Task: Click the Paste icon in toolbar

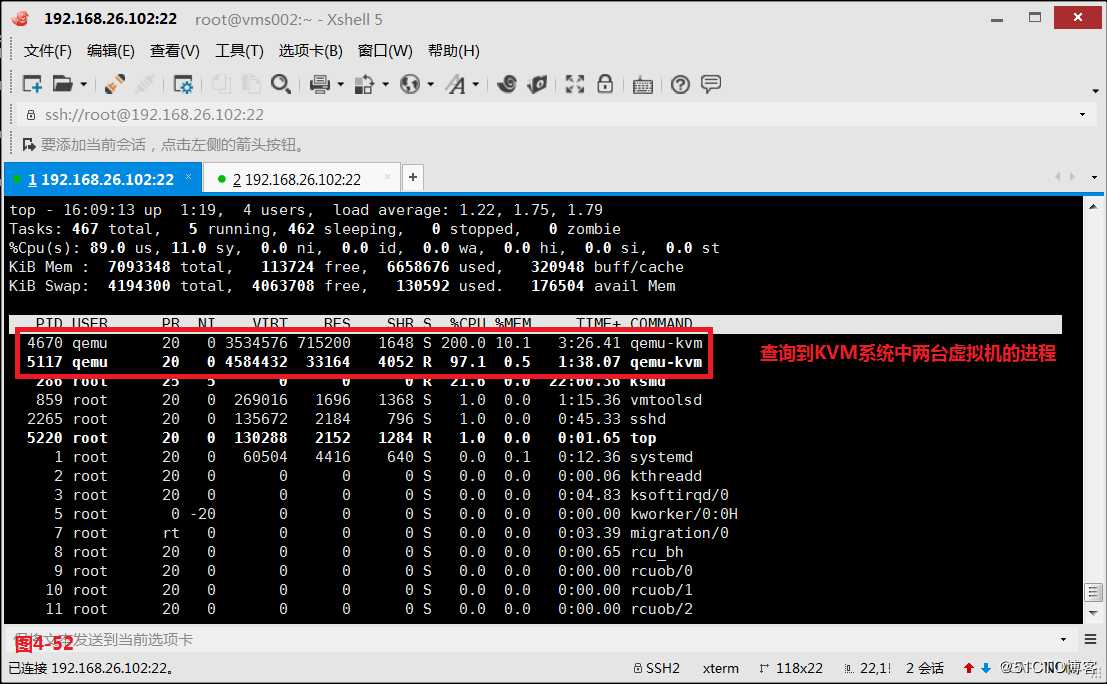Action: [251, 84]
